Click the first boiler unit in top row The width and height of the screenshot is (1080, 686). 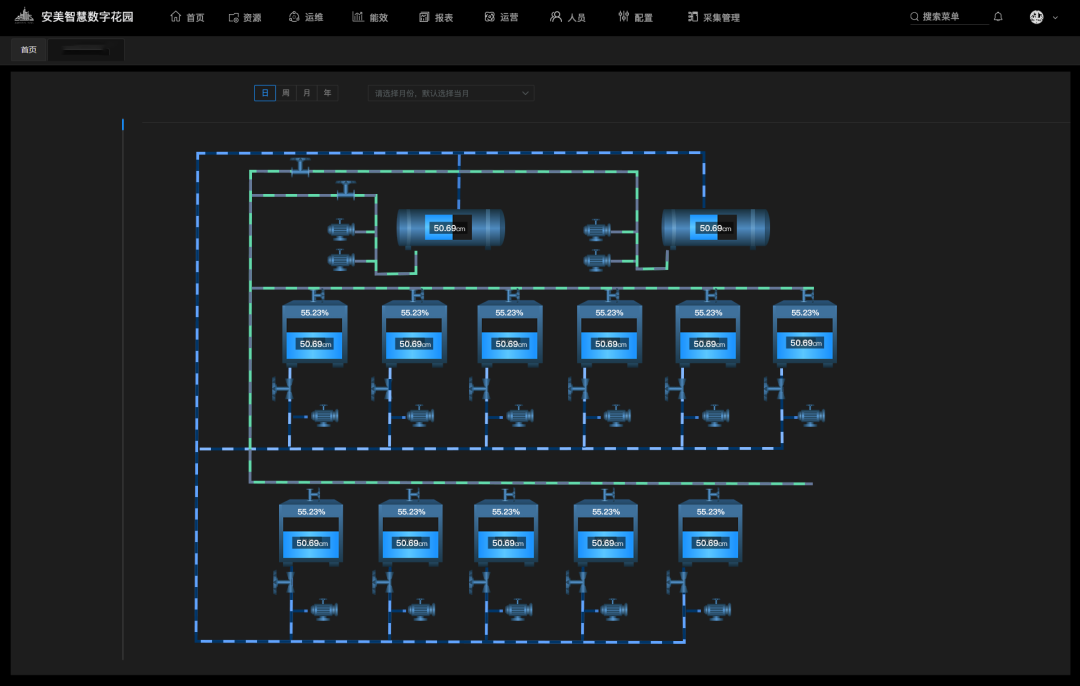pyautogui.click(x=315, y=334)
